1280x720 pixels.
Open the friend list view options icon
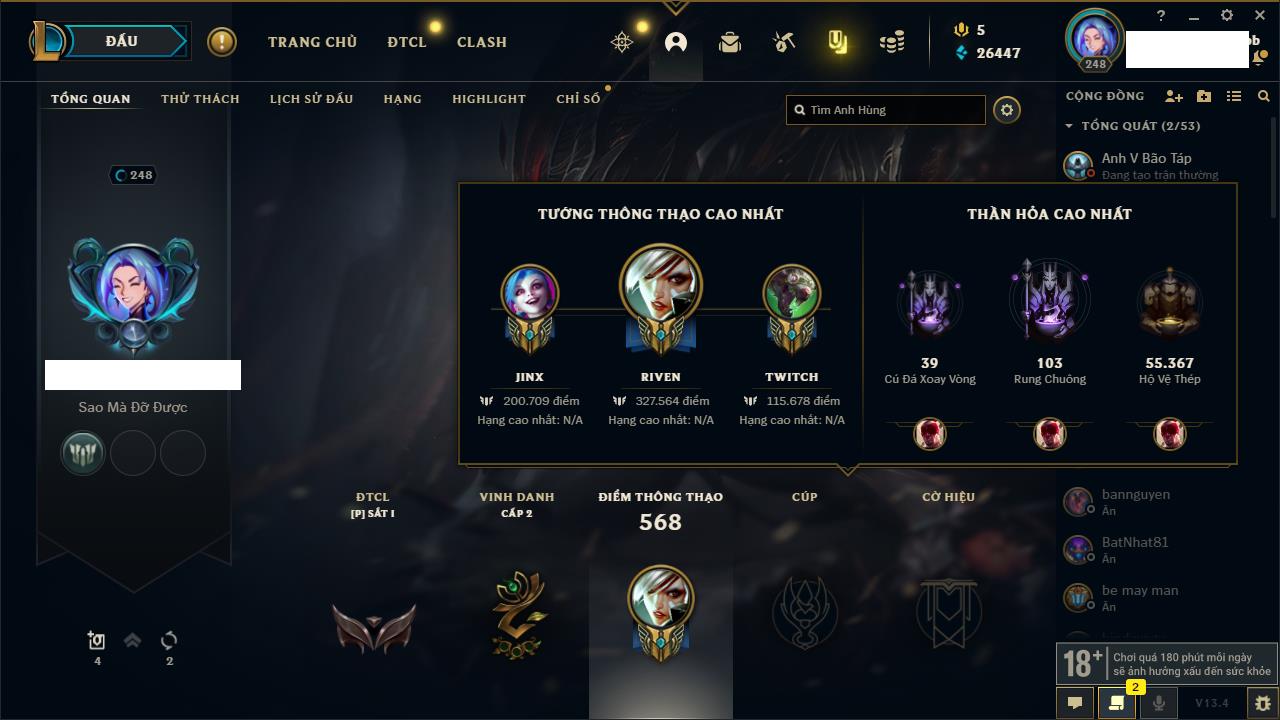1234,96
